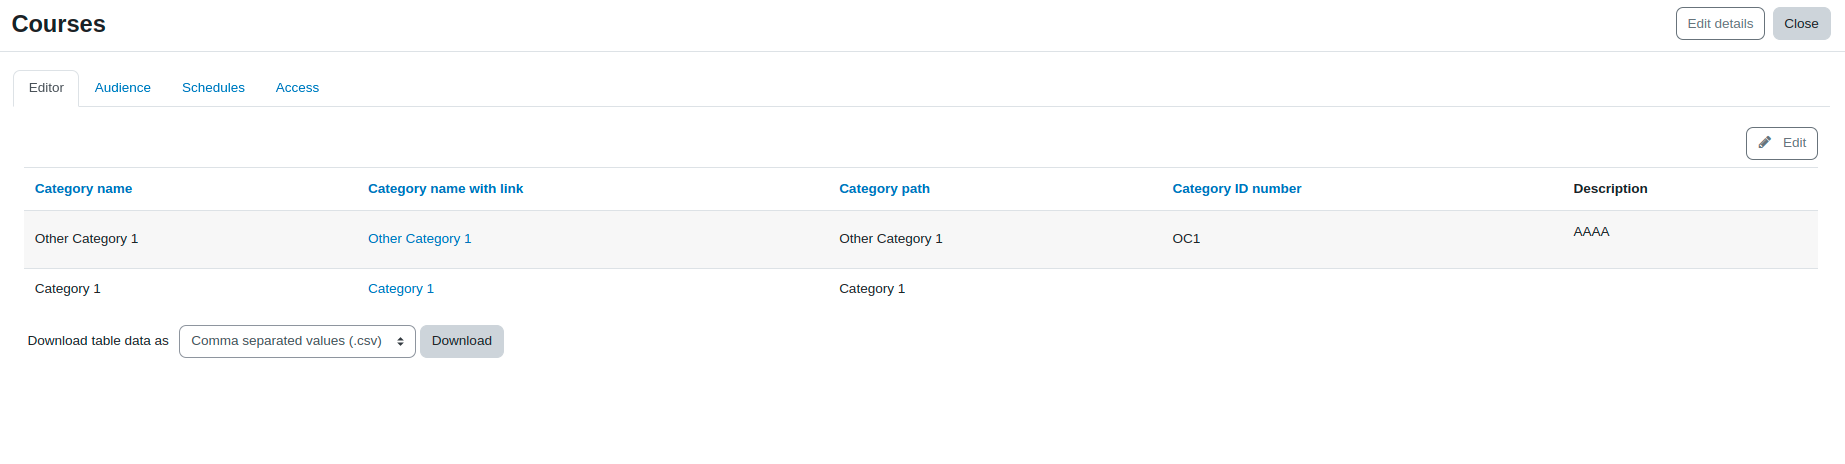Download the table data

coord(462,341)
